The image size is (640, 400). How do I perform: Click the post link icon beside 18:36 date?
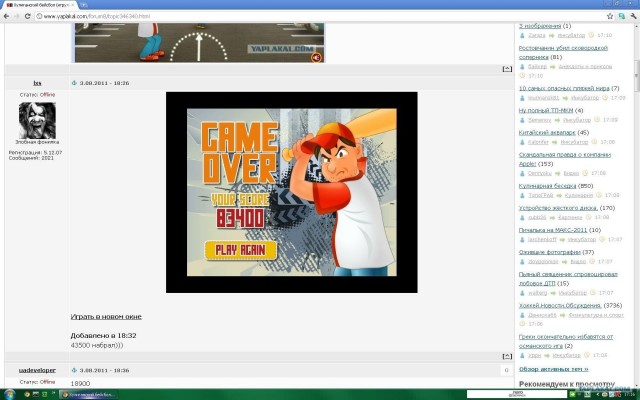[x=74, y=370]
